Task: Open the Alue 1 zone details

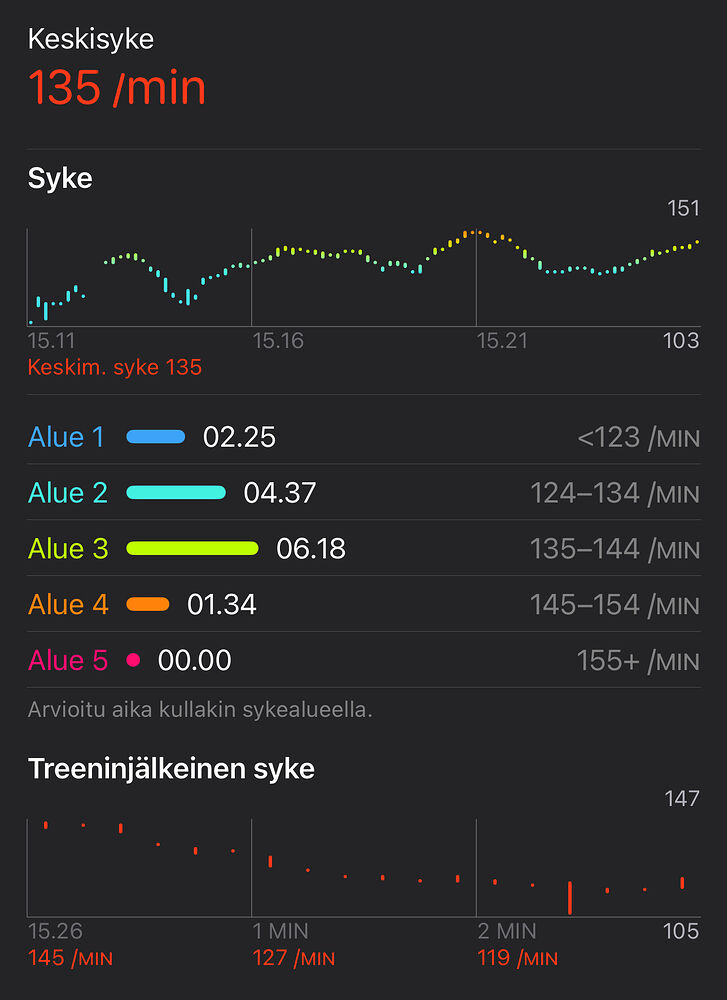Action: click(66, 436)
